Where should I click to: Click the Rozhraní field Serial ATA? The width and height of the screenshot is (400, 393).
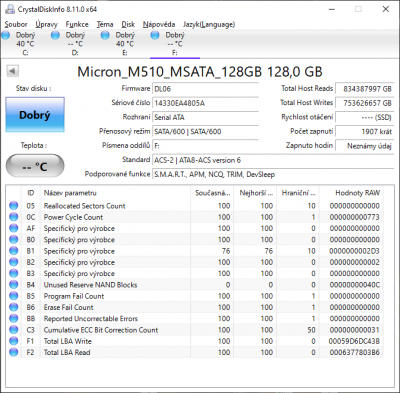tap(205, 117)
